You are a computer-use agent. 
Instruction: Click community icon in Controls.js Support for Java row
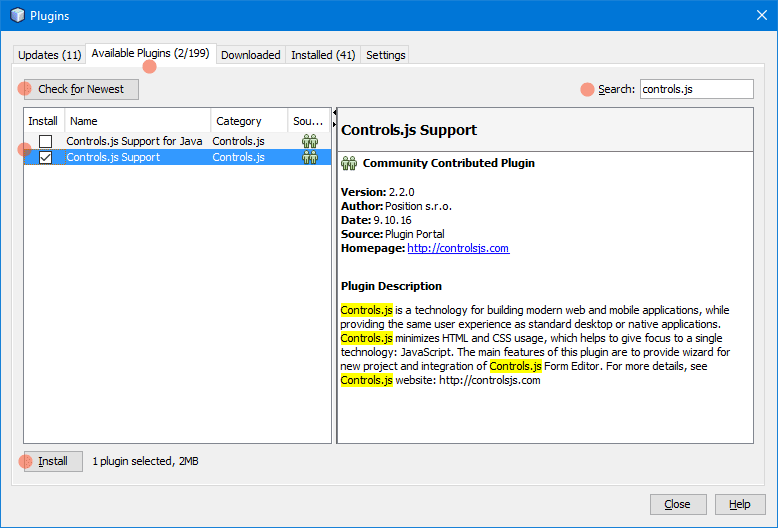click(310, 141)
